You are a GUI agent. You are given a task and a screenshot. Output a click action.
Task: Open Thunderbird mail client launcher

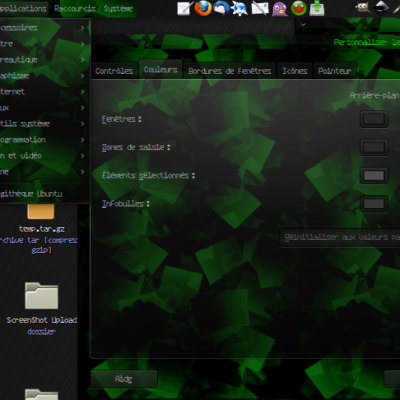[221, 8]
